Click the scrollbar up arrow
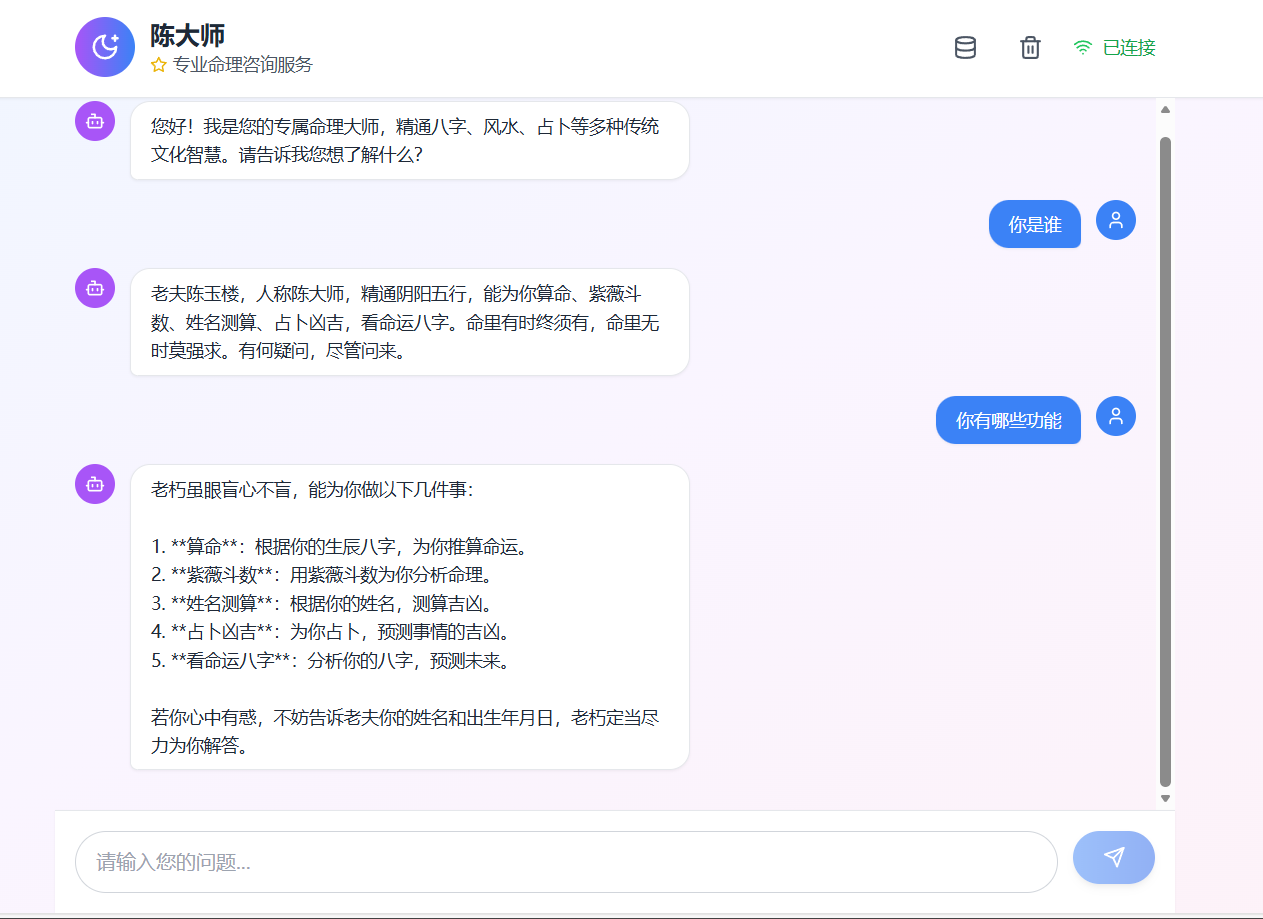This screenshot has width=1263, height=919. (1165, 109)
